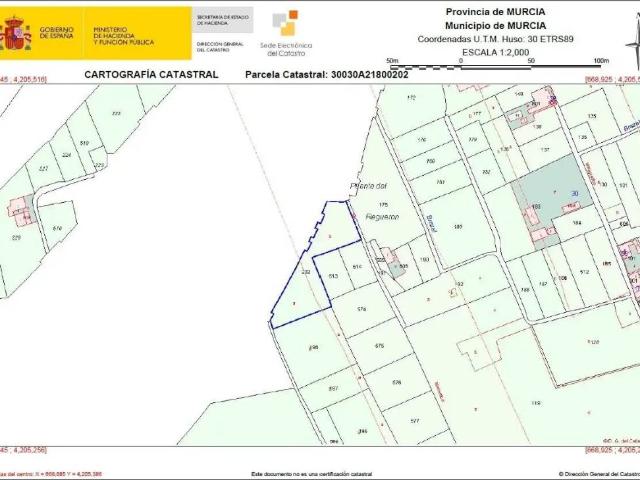The image size is (640, 480).
Task: Click the 'ESCALA 1:2,000' label
Action: tap(495, 52)
